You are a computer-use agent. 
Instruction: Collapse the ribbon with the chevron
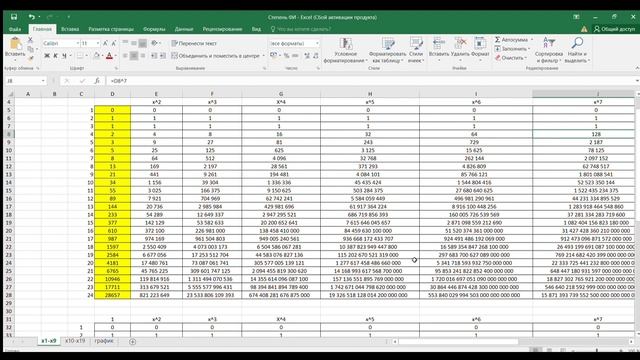637,68
